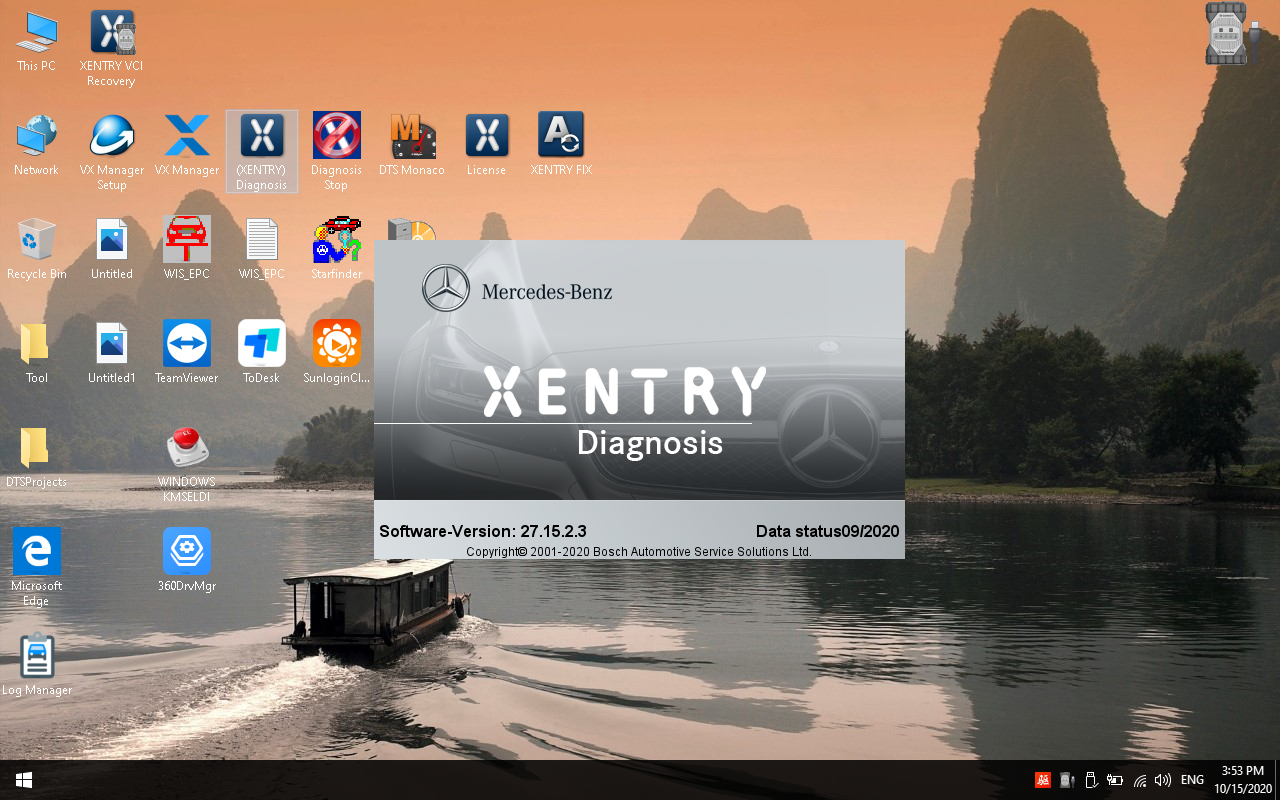Image resolution: width=1280 pixels, height=800 pixels.
Task: Launch the XENTRY FIX shortcut
Action: coord(561,146)
